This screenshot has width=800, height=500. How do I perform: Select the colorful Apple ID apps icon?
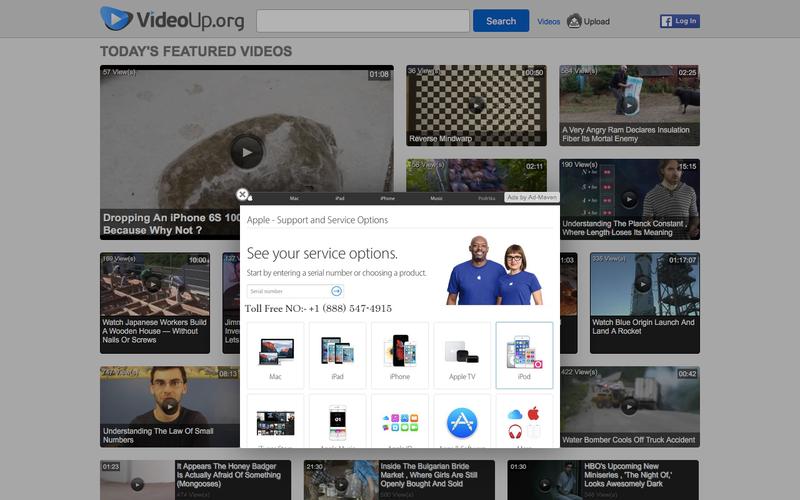[x=399, y=421]
